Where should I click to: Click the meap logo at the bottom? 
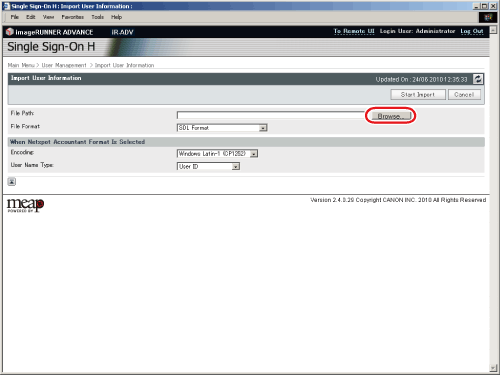click(x=25, y=205)
